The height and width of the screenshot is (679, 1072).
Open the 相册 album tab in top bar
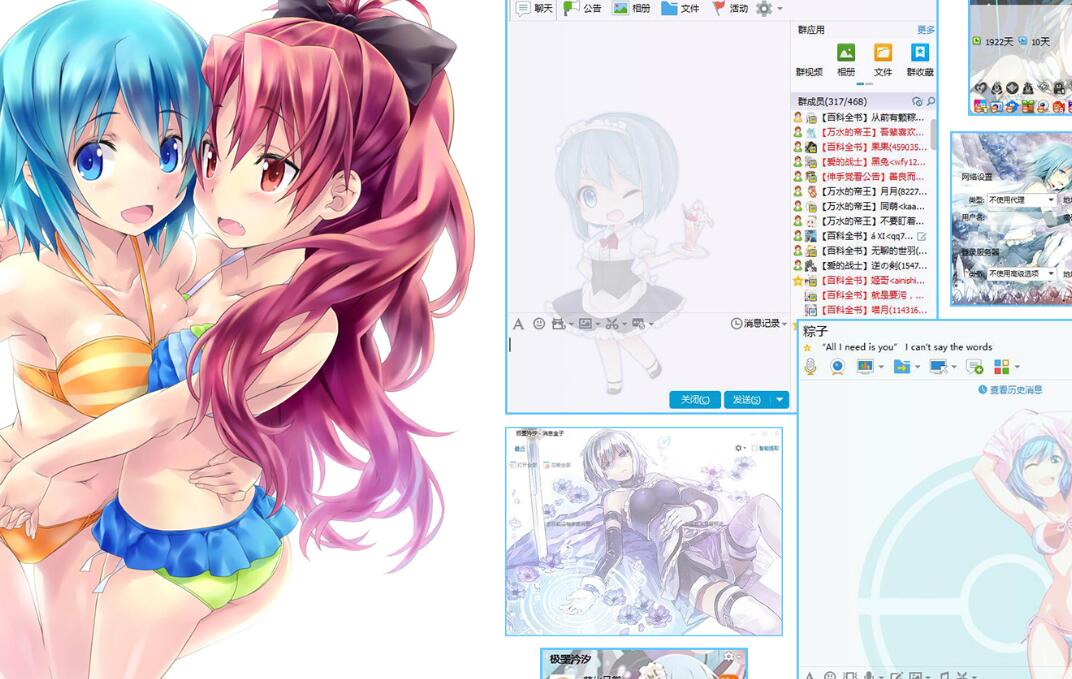click(x=632, y=8)
